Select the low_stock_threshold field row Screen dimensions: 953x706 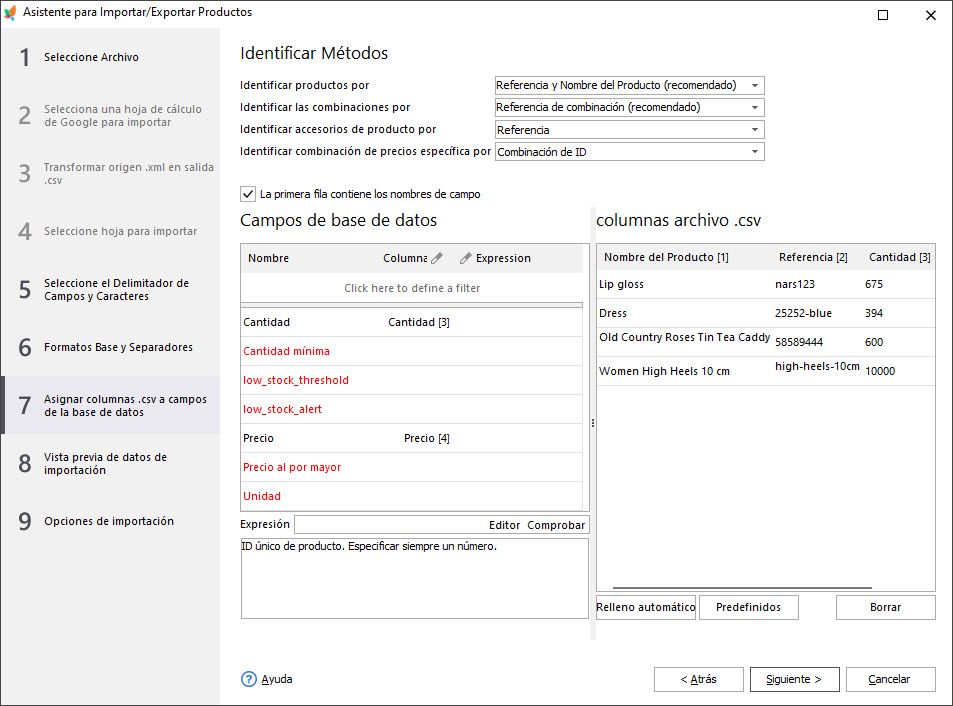[x=411, y=380]
